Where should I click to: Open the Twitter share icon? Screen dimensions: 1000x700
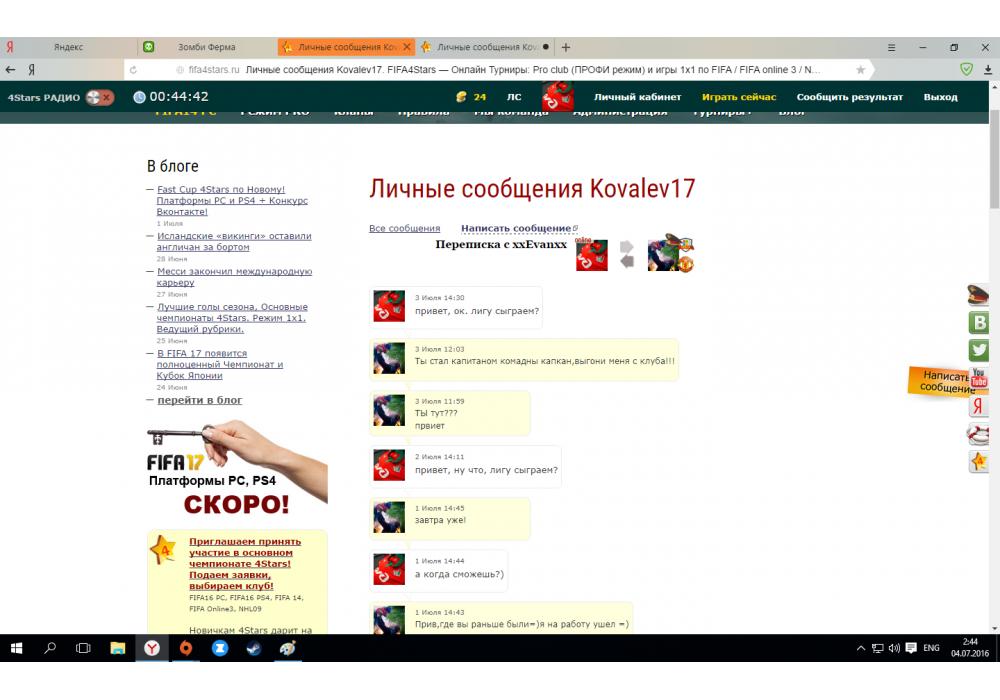[979, 350]
